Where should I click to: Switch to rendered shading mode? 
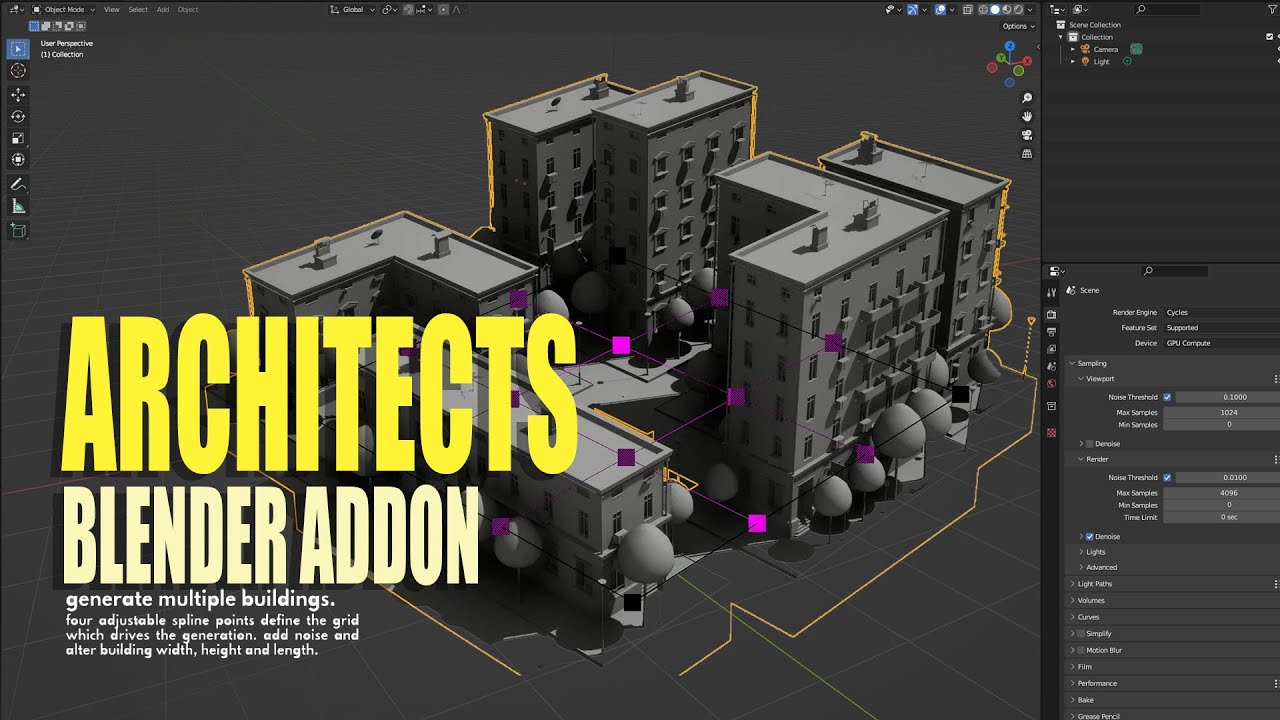[x=1018, y=10]
